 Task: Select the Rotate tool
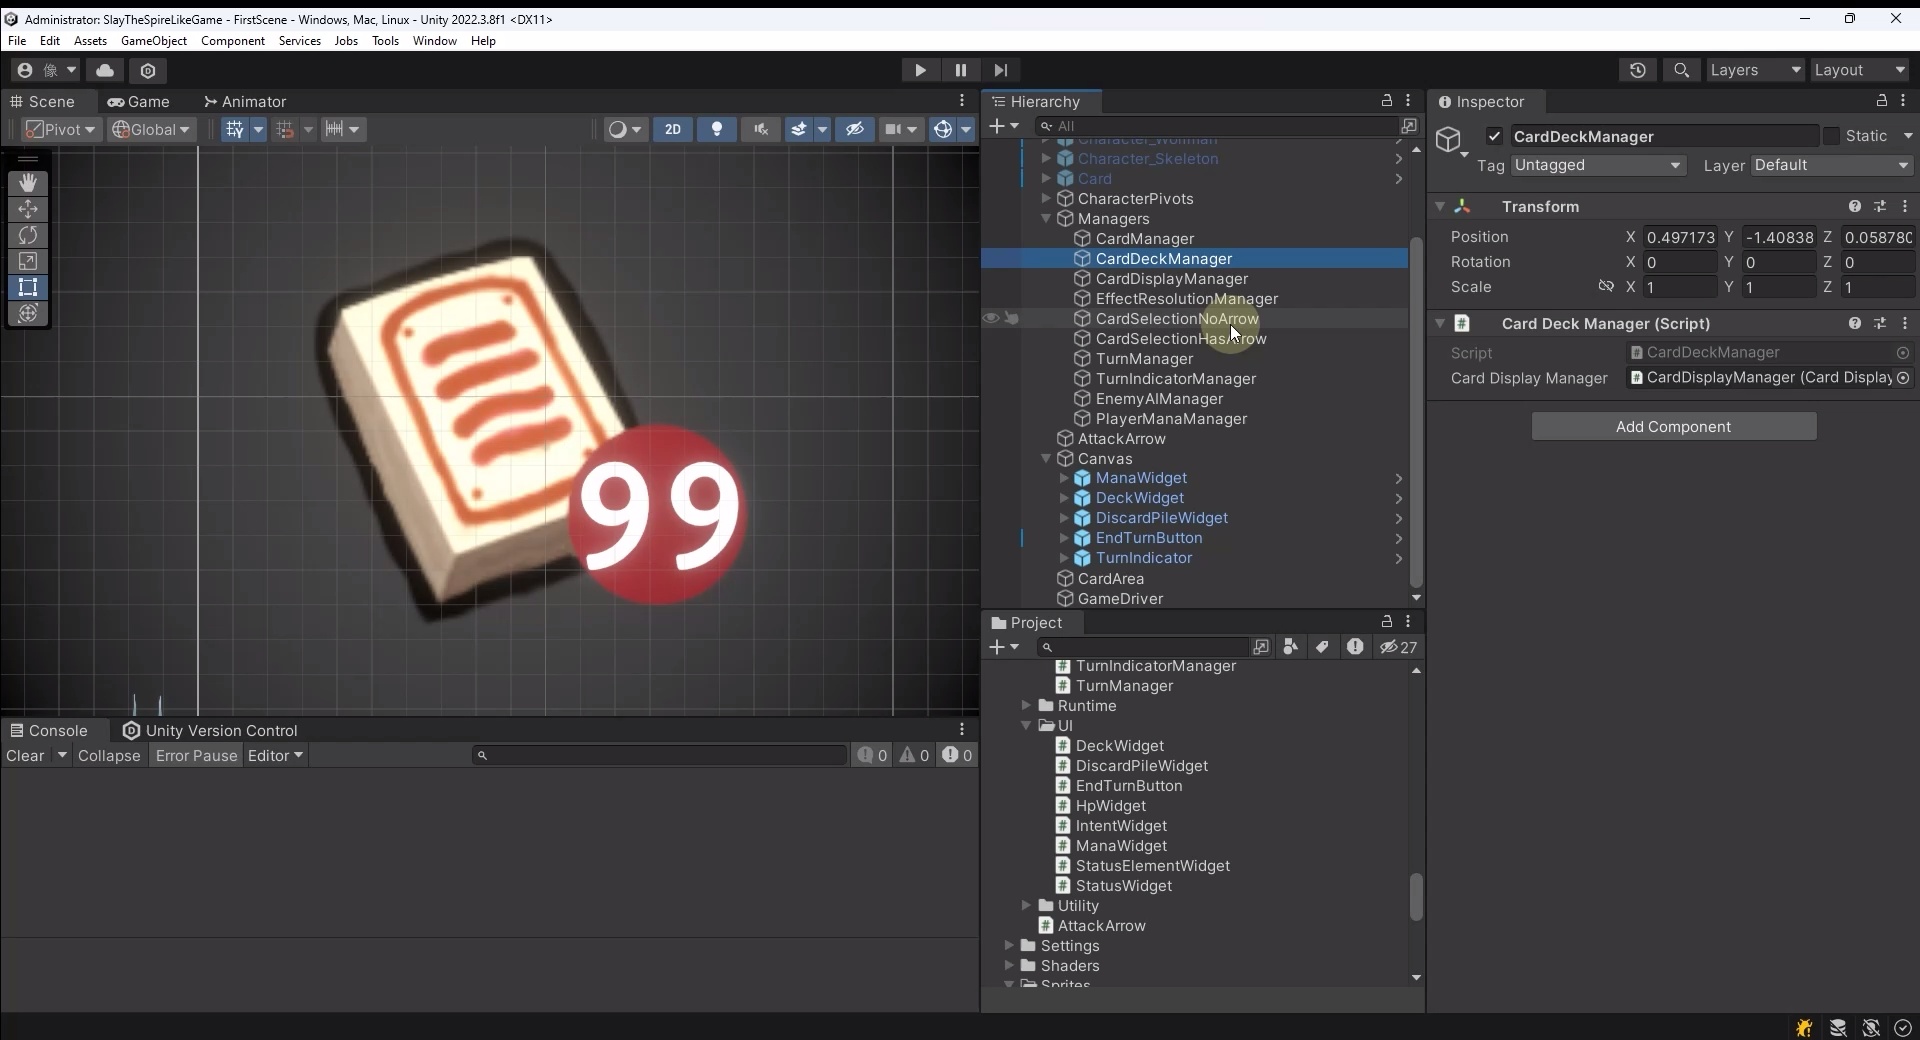(28, 235)
